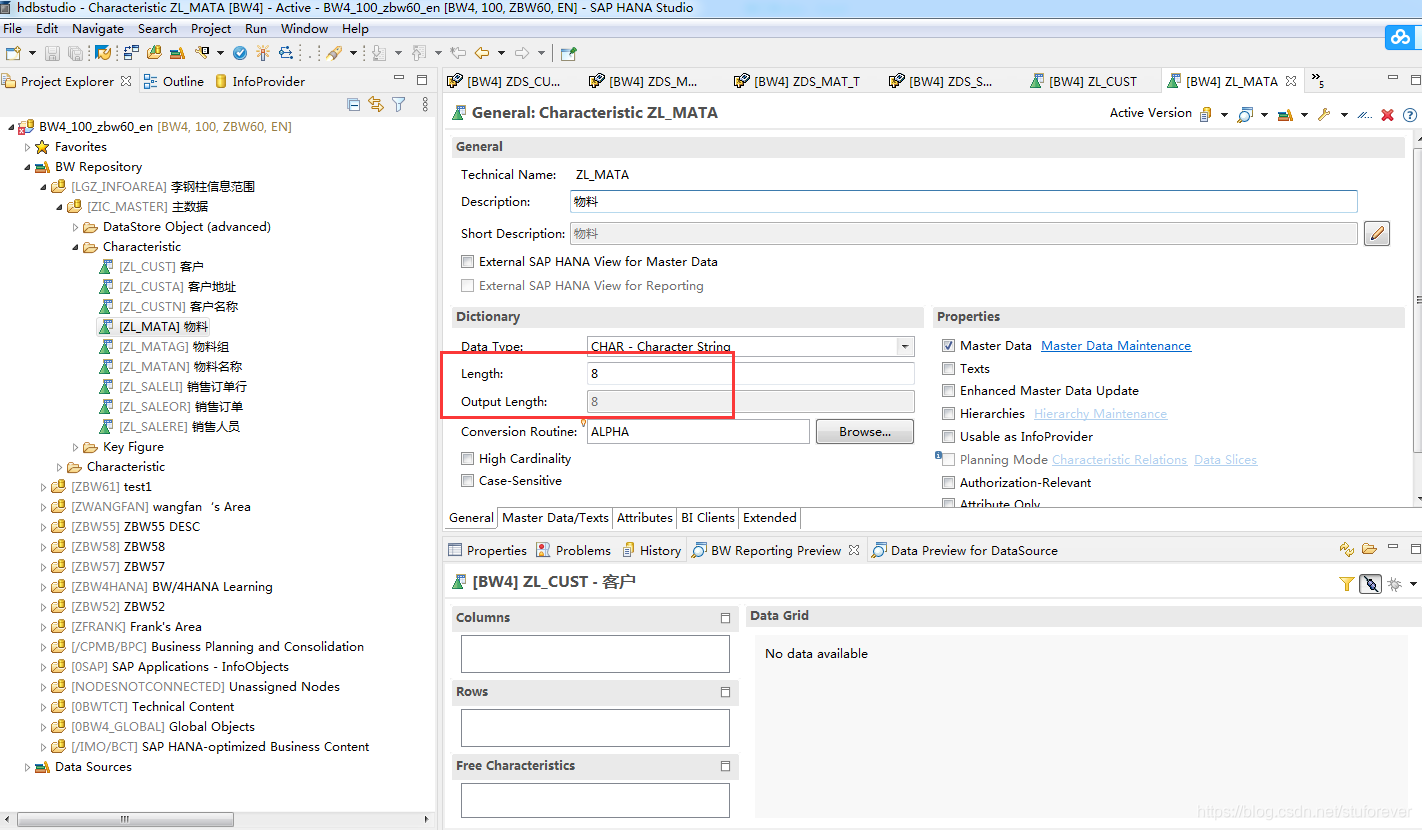
Task: Click the Save All icon in the main toolbar
Action: click(75, 53)
